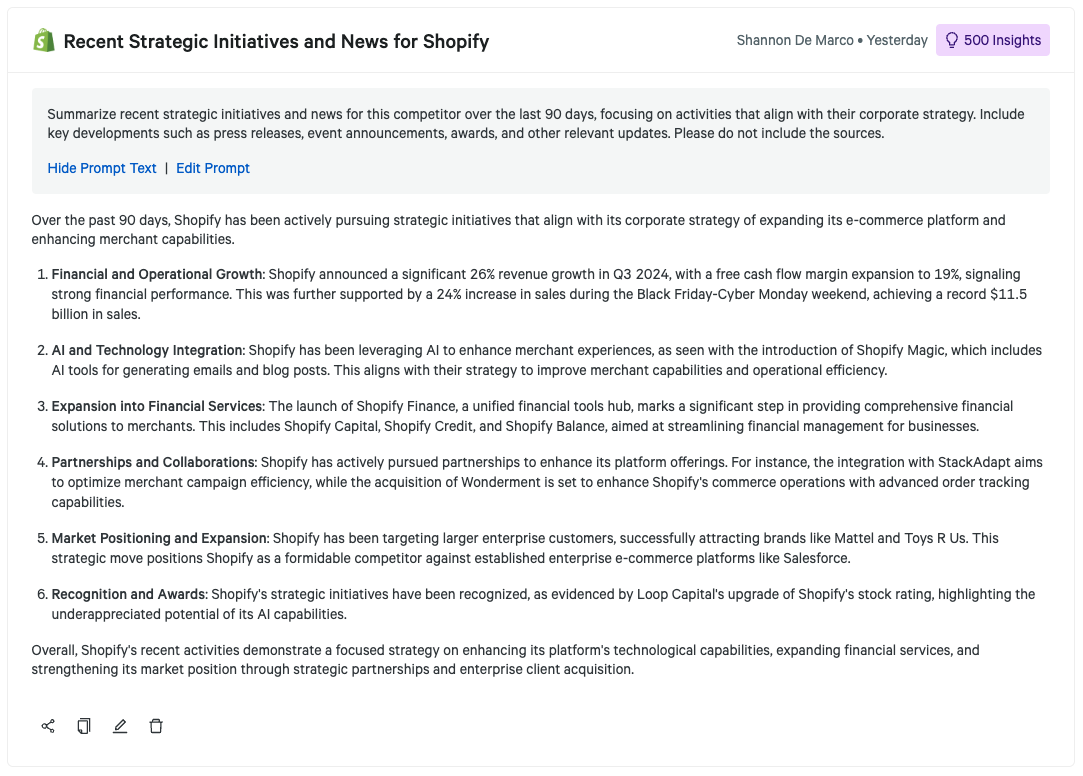Viewport: 1083px width, 776px height.
Task: Copy the summary using the copy icon
Action: pos(84,726)
